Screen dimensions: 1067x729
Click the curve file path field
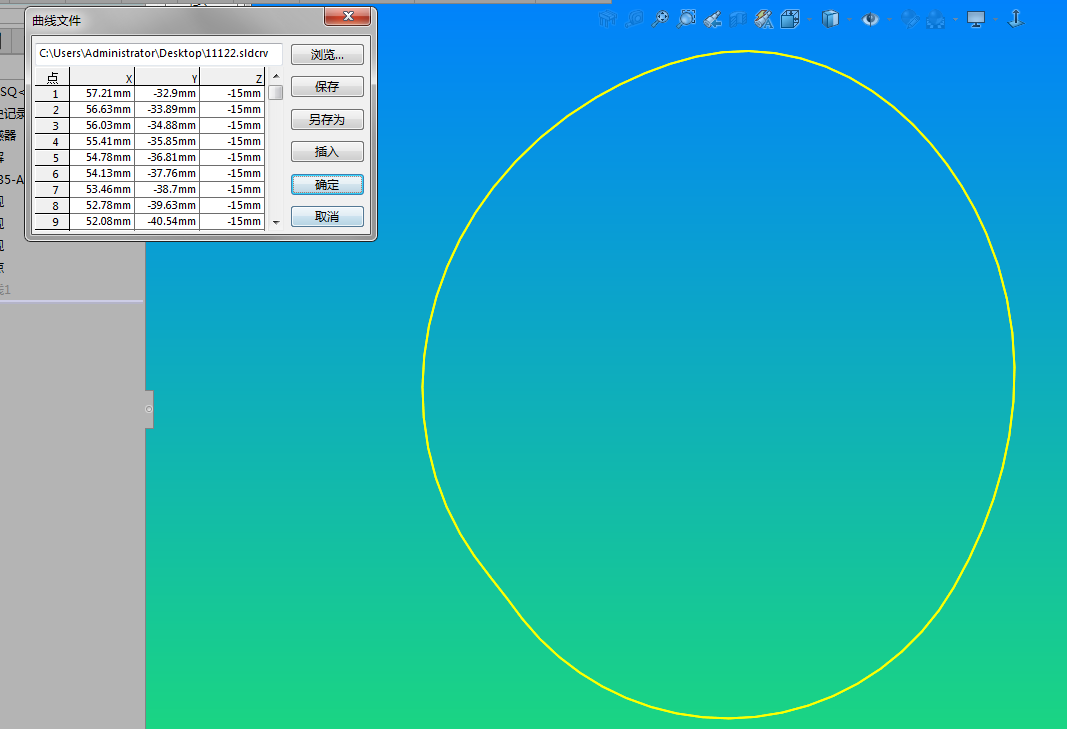(x=159, y=53)
